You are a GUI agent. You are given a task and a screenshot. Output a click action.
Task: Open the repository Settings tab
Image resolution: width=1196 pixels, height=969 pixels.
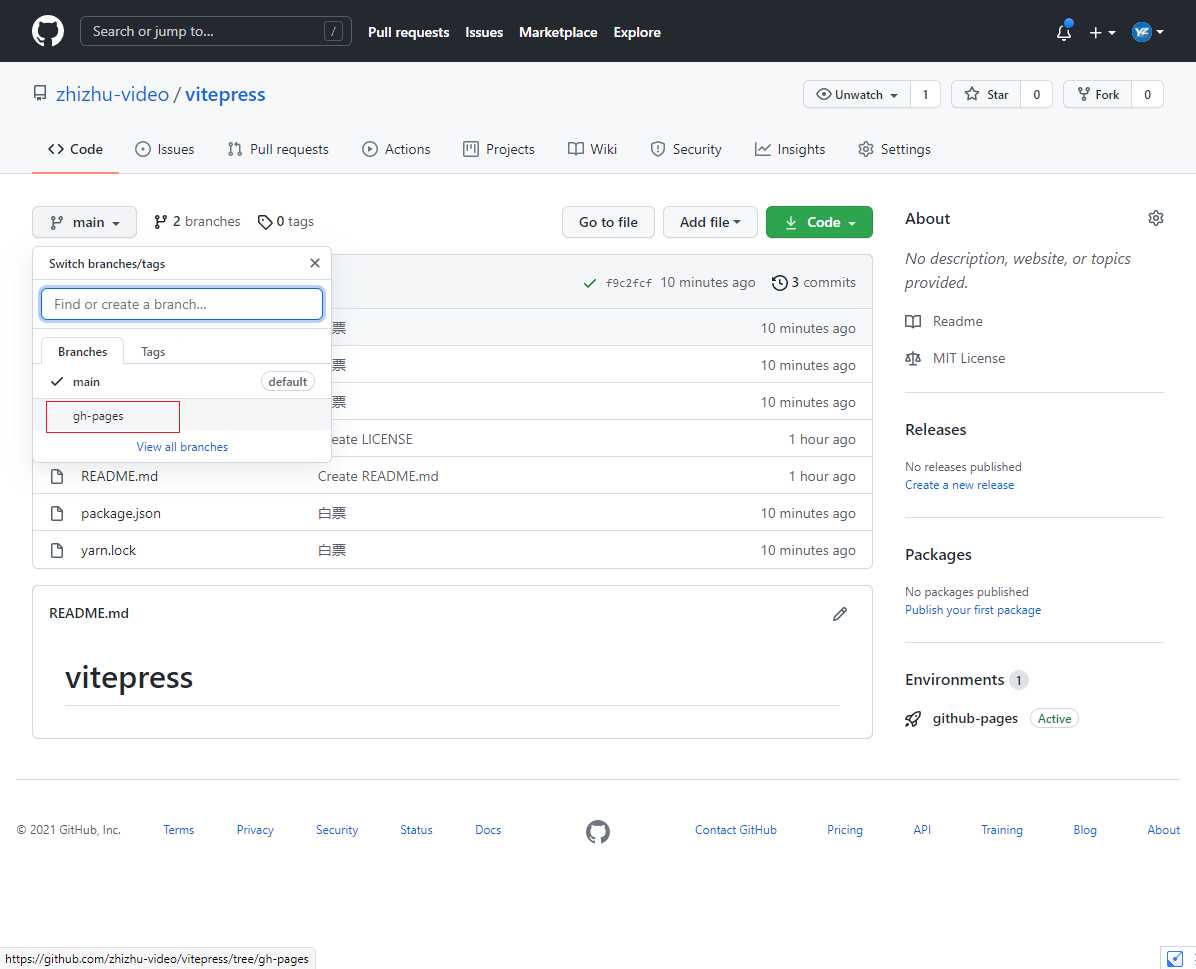(895, 150)
